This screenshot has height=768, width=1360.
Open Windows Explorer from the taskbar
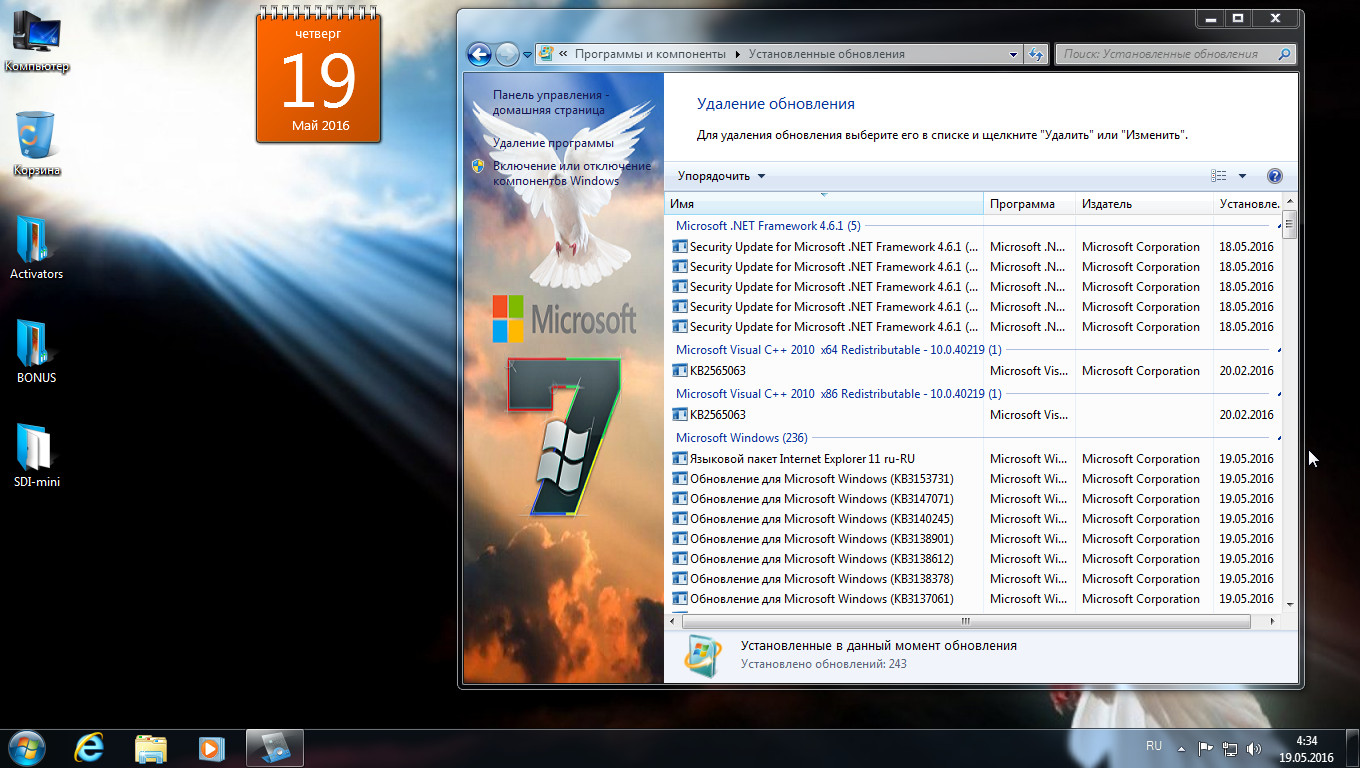pyautogui.click(x=150, y=747)
